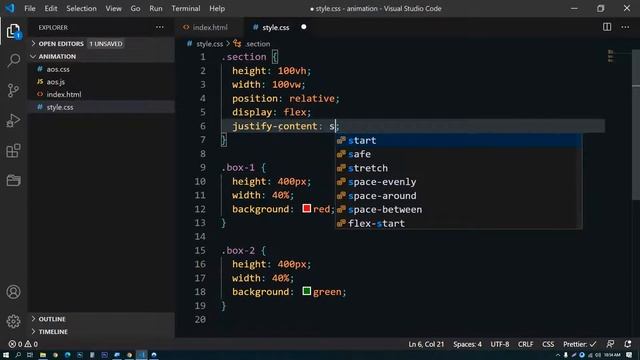Open the Run menu

(x=156, y=8)
